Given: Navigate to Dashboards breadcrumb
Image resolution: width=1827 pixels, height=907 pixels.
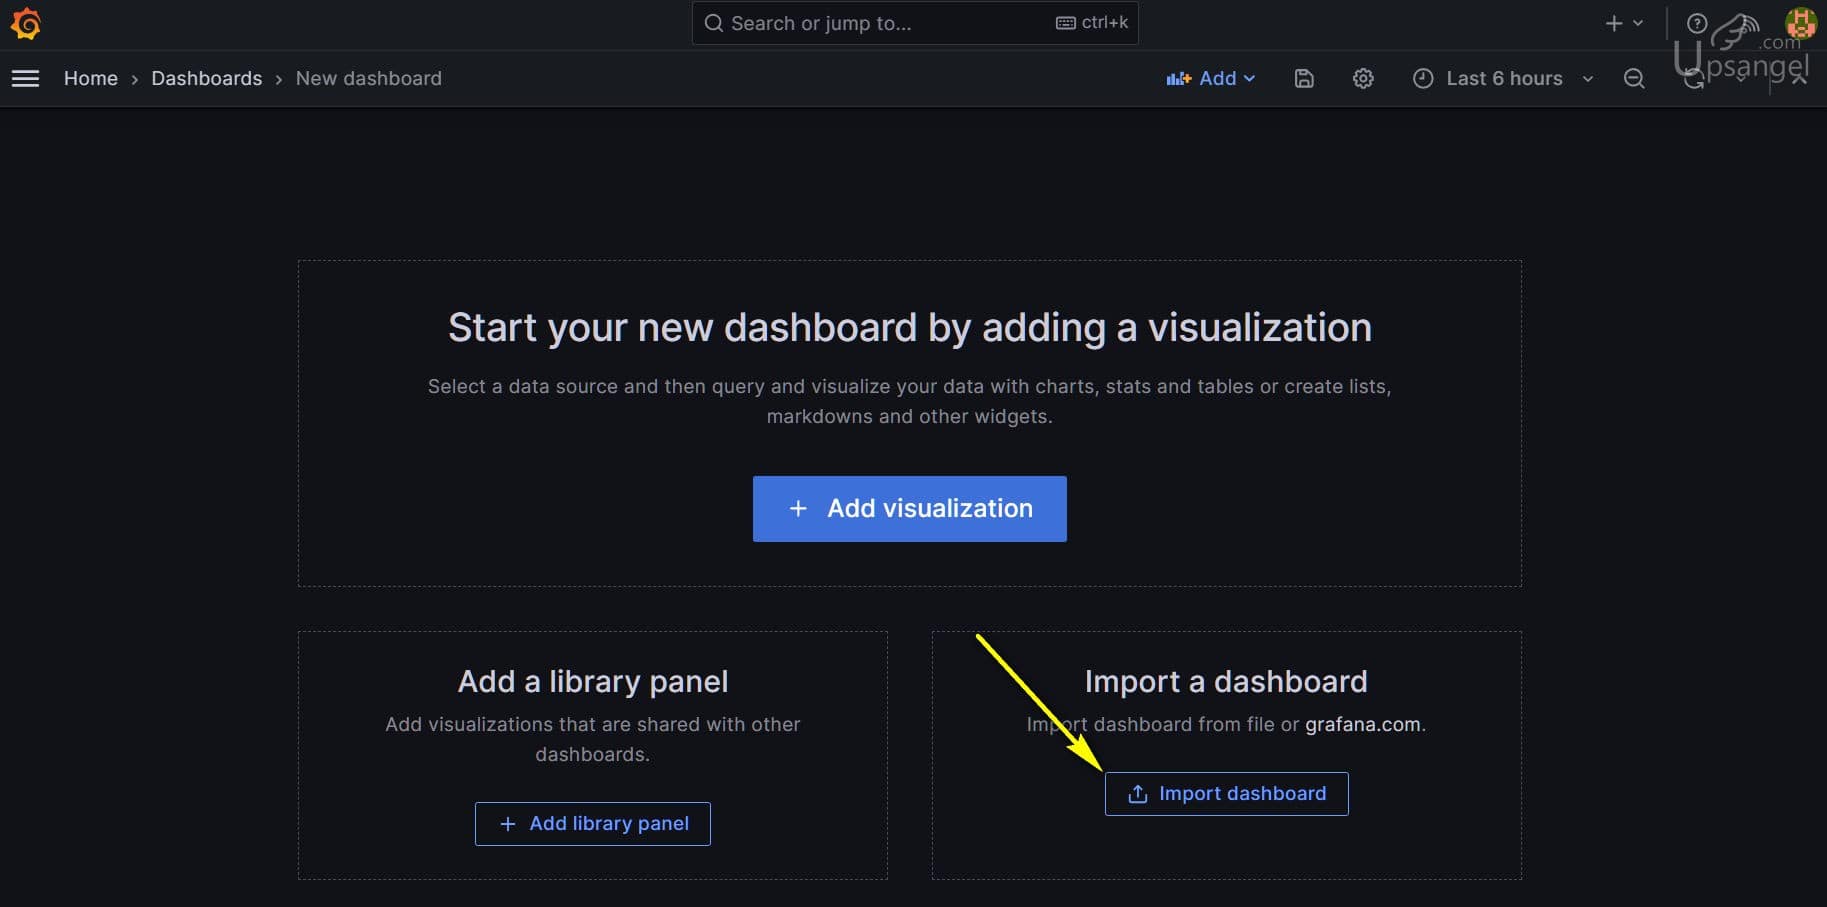Looking at the screenshot, I should [207, 78].
